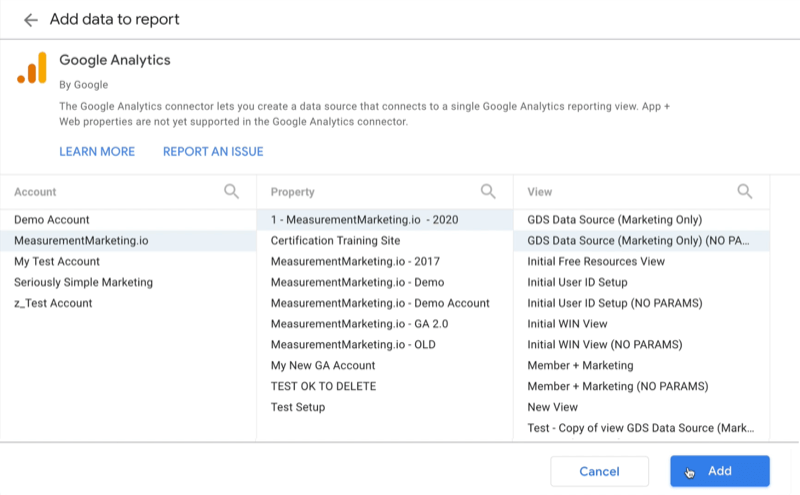Select the z_Test Account entry
Viewport: 800px width, 495px height.
(x=128, y=303)
